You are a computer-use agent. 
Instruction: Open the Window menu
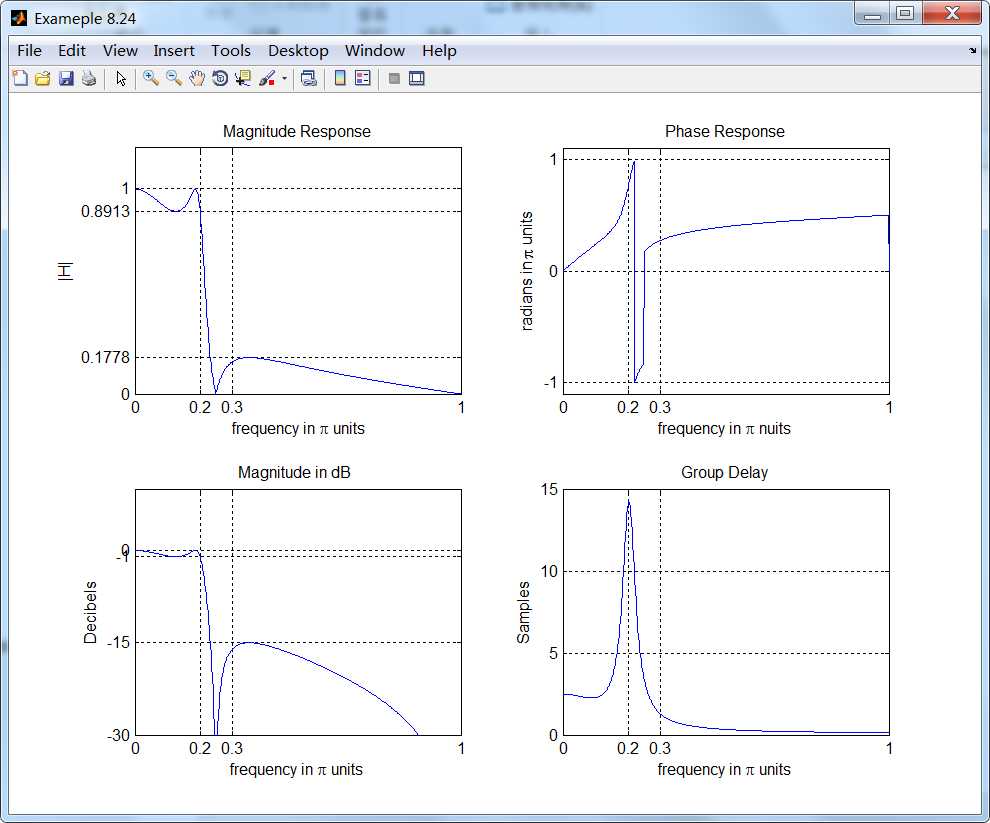375,51
